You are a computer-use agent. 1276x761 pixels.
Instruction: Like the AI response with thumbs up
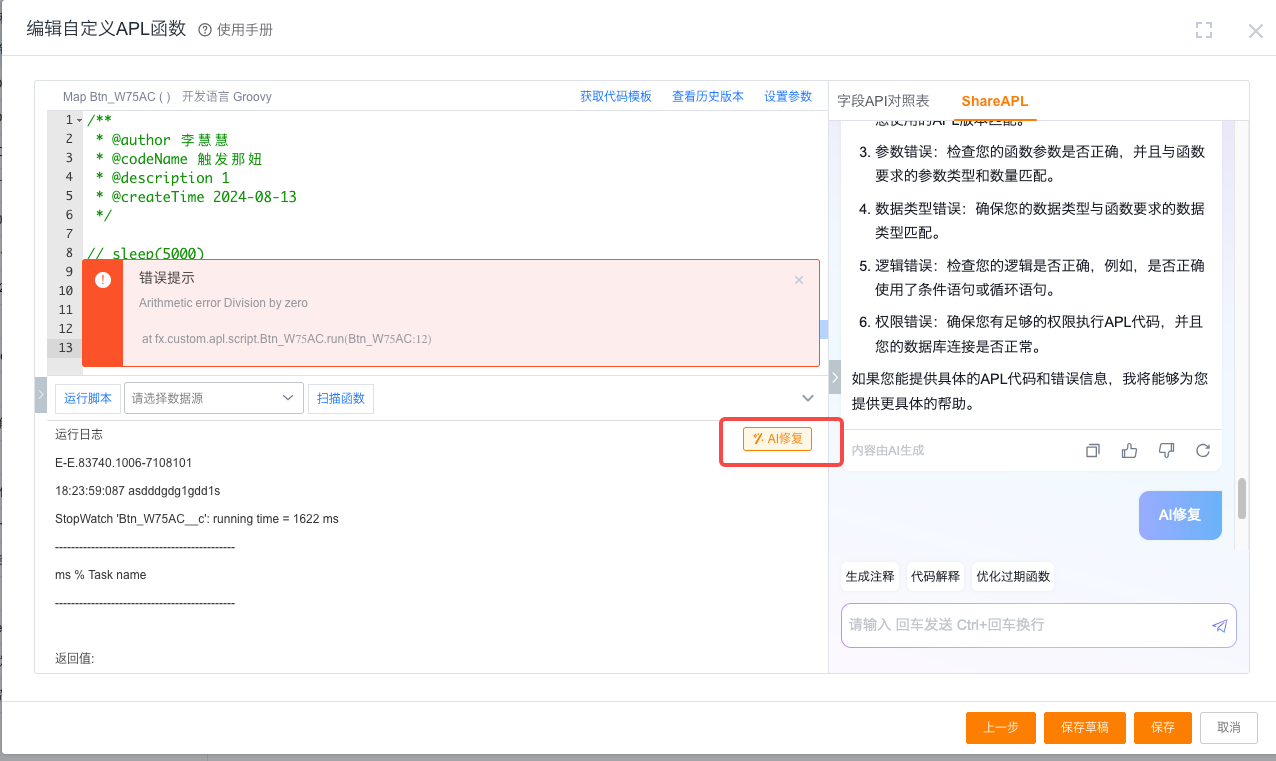pyautogui.click(x=1130, y=451)
